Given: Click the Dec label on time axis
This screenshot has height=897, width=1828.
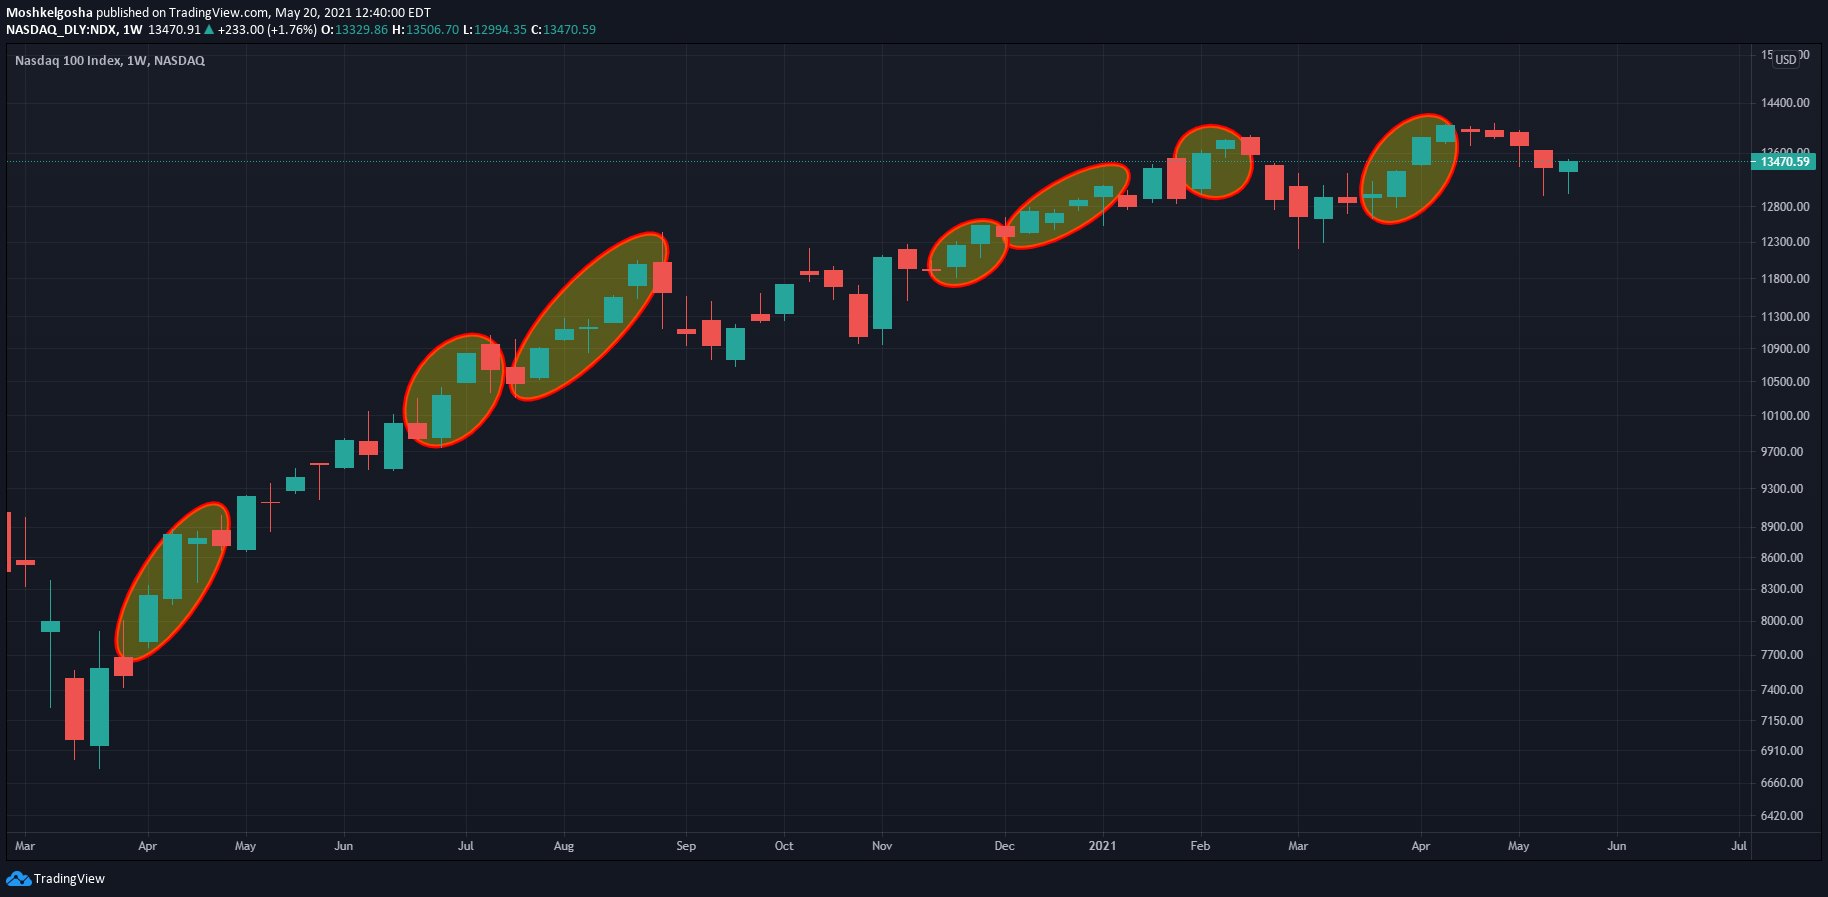Looking at the screenshot, I should click(x=1004, y=846).
